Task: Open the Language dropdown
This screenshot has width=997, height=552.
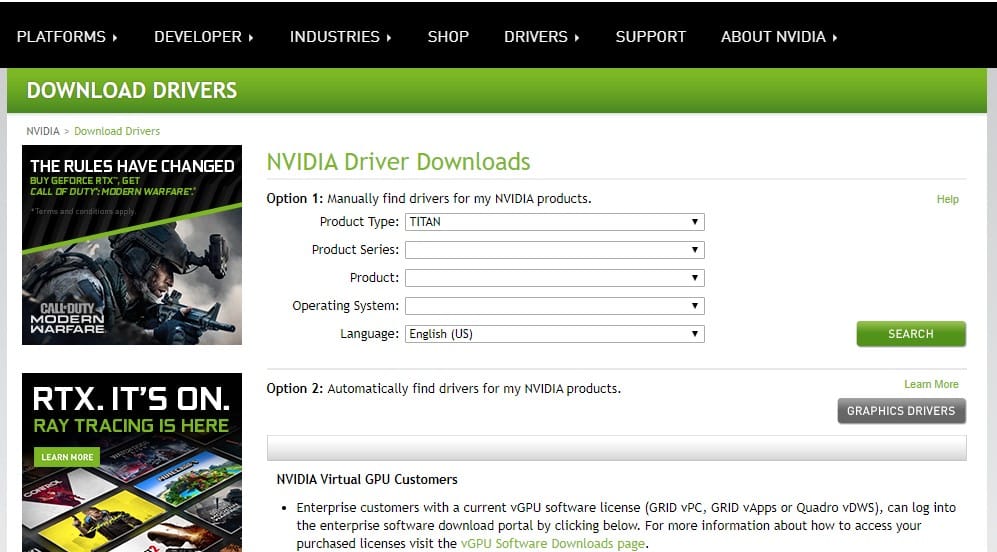Action: coord(554,334)
